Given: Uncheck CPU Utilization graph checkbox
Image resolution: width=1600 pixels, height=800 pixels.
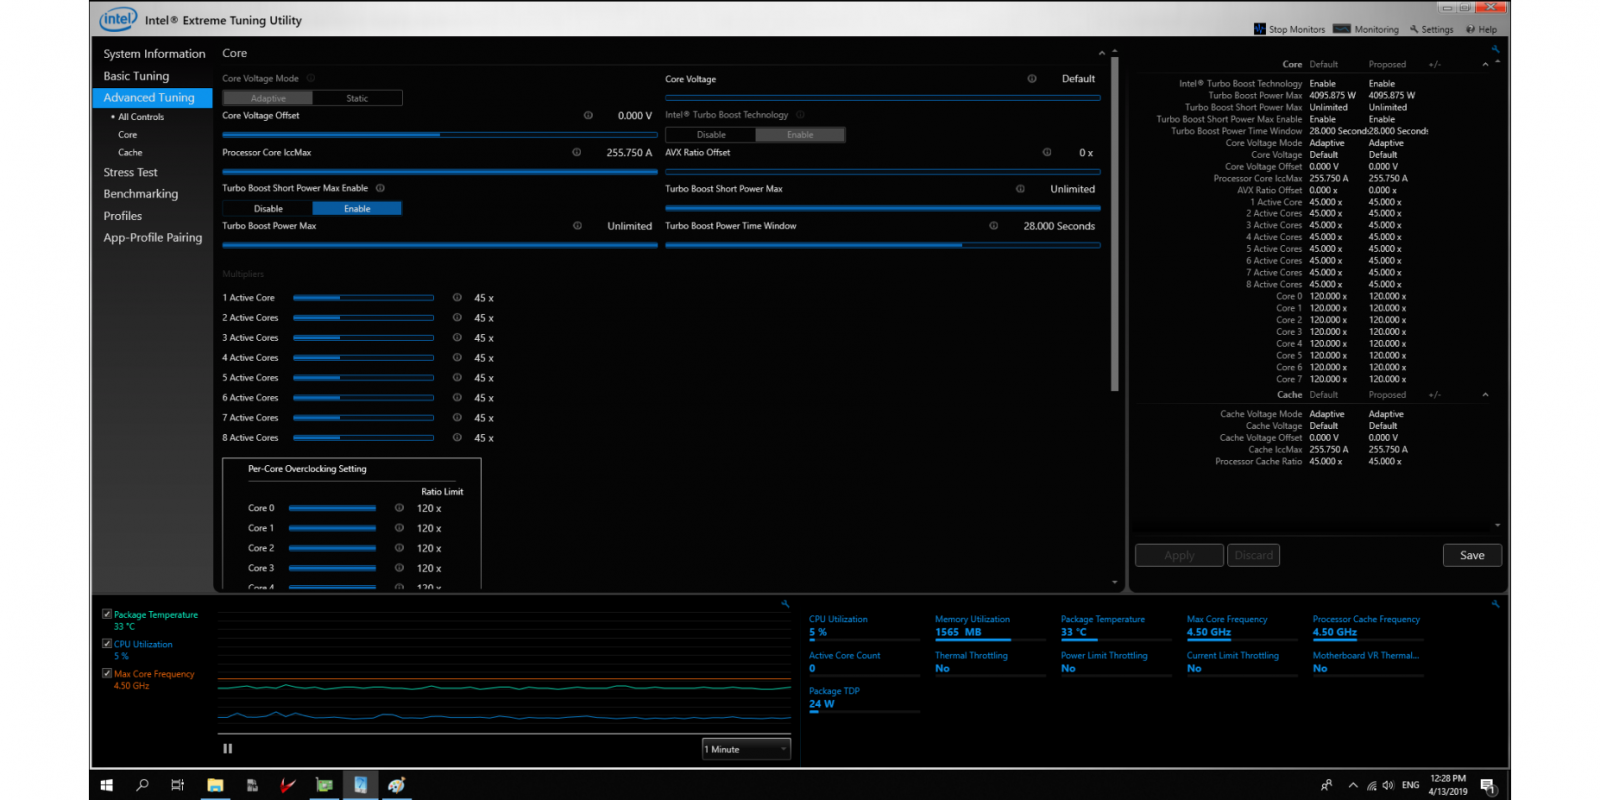Looking at the screenshot, I should pyautogui.click(x=107, y=643).
